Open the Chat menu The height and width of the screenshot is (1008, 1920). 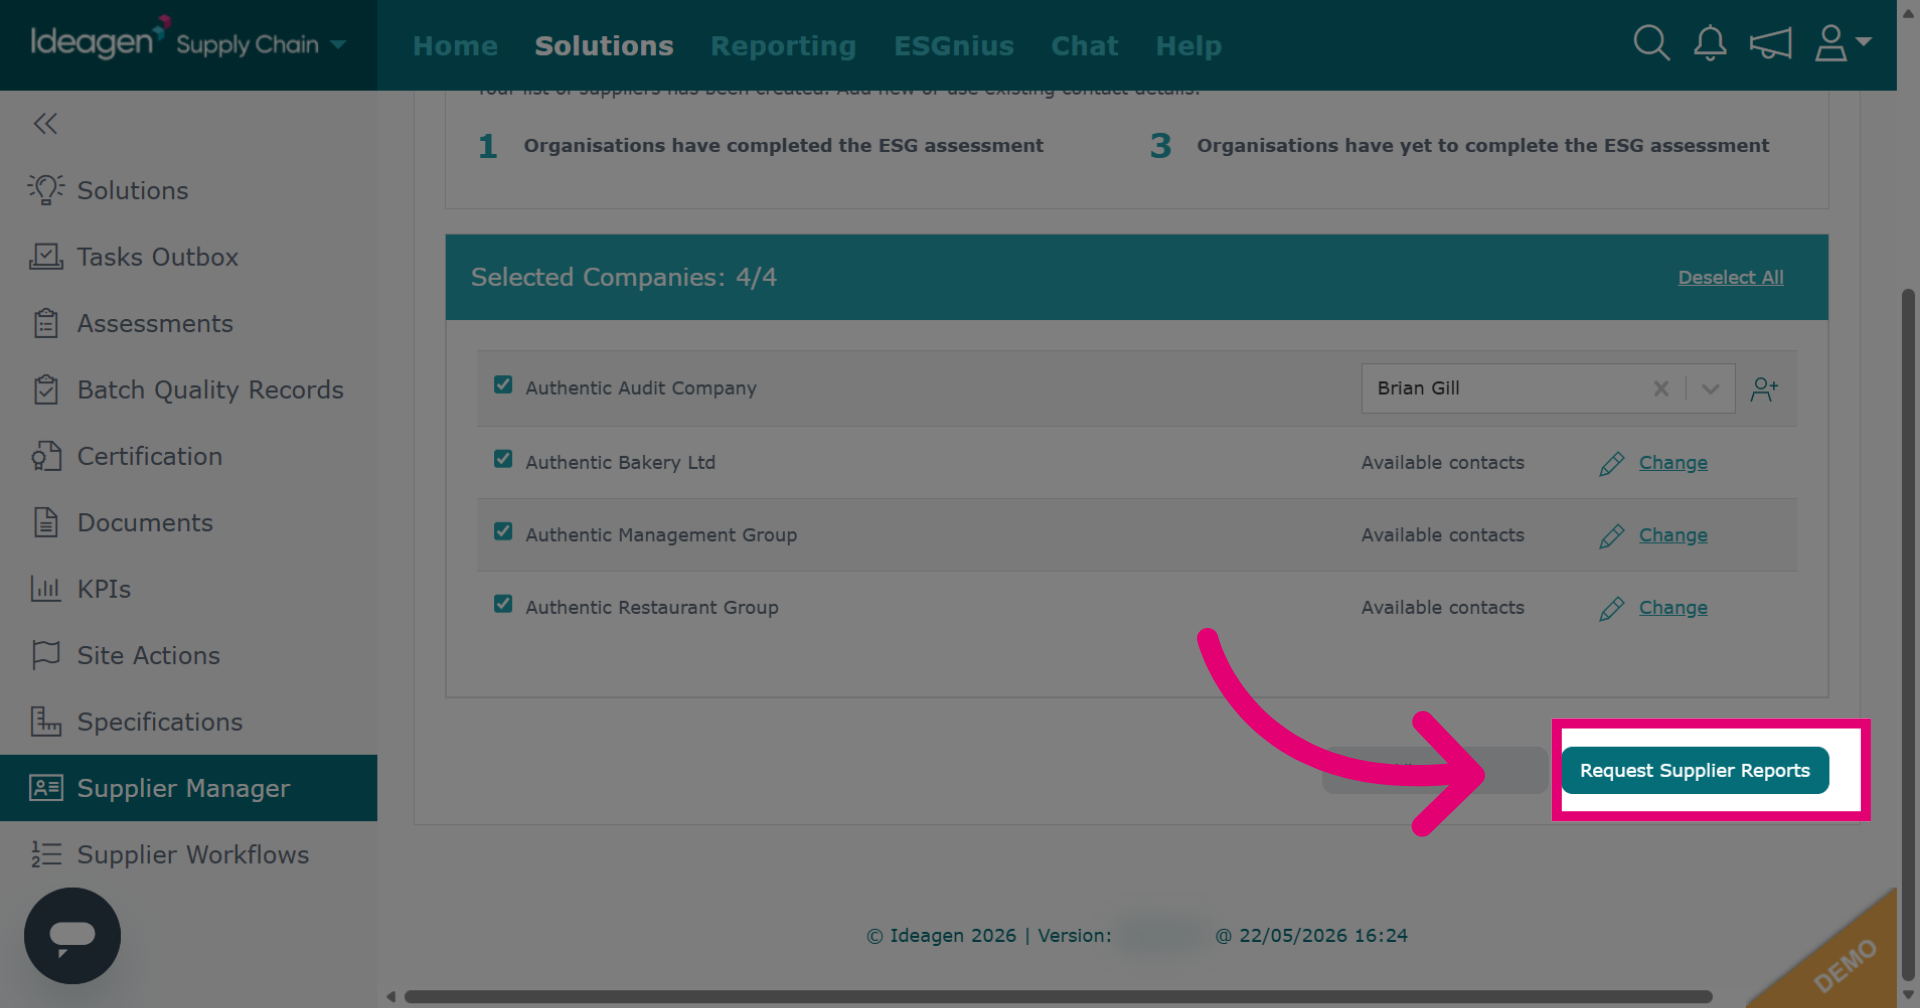point(1084,46)
